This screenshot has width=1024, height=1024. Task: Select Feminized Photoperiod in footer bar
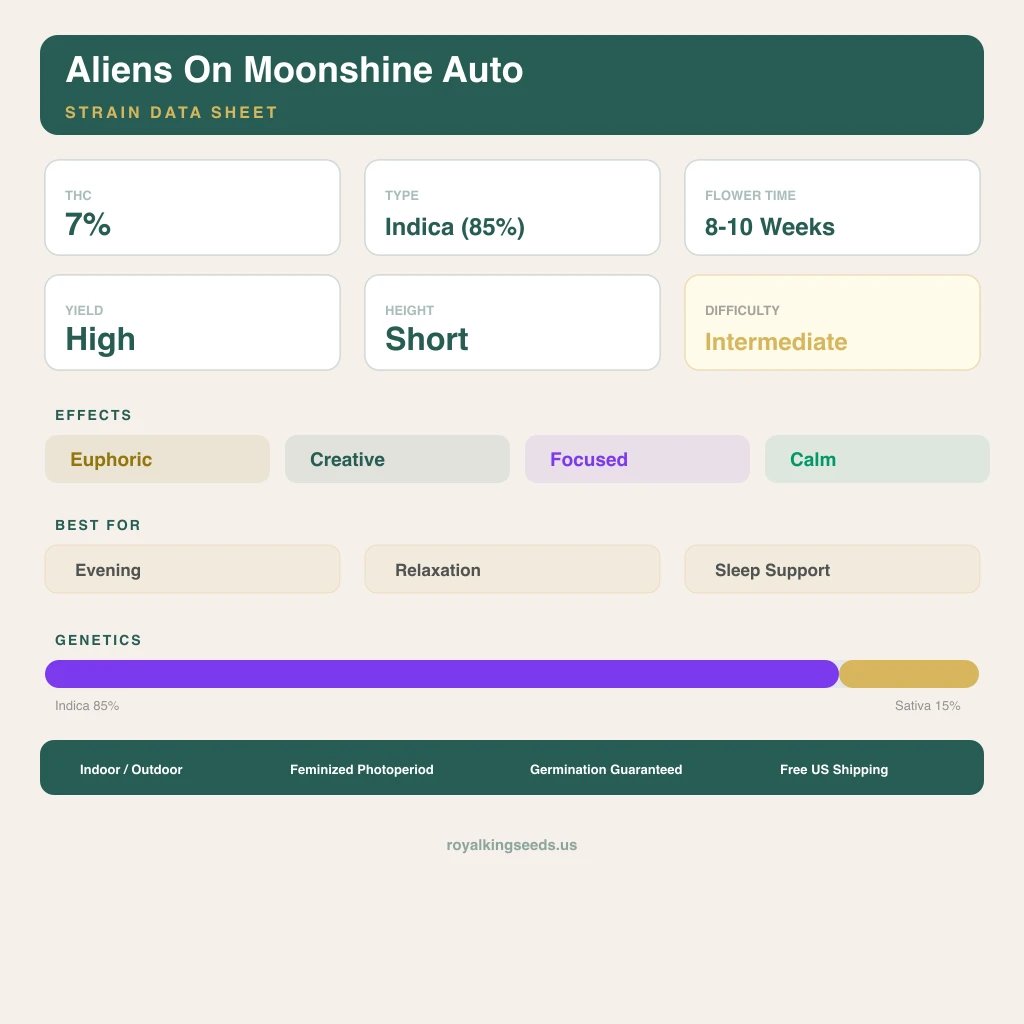pos(362,769)
